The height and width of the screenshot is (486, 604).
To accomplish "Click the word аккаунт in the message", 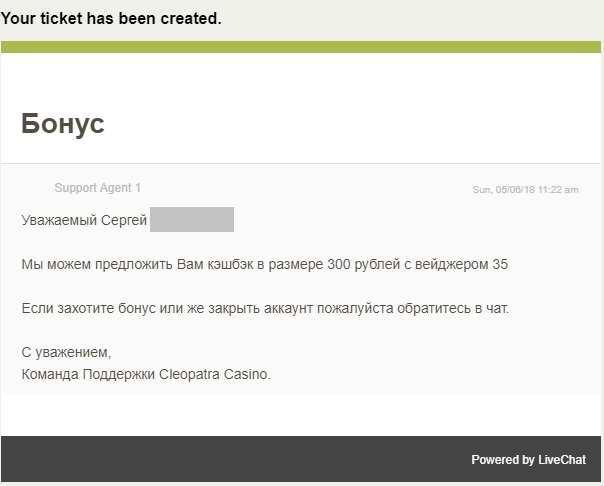I will [288, 308].
